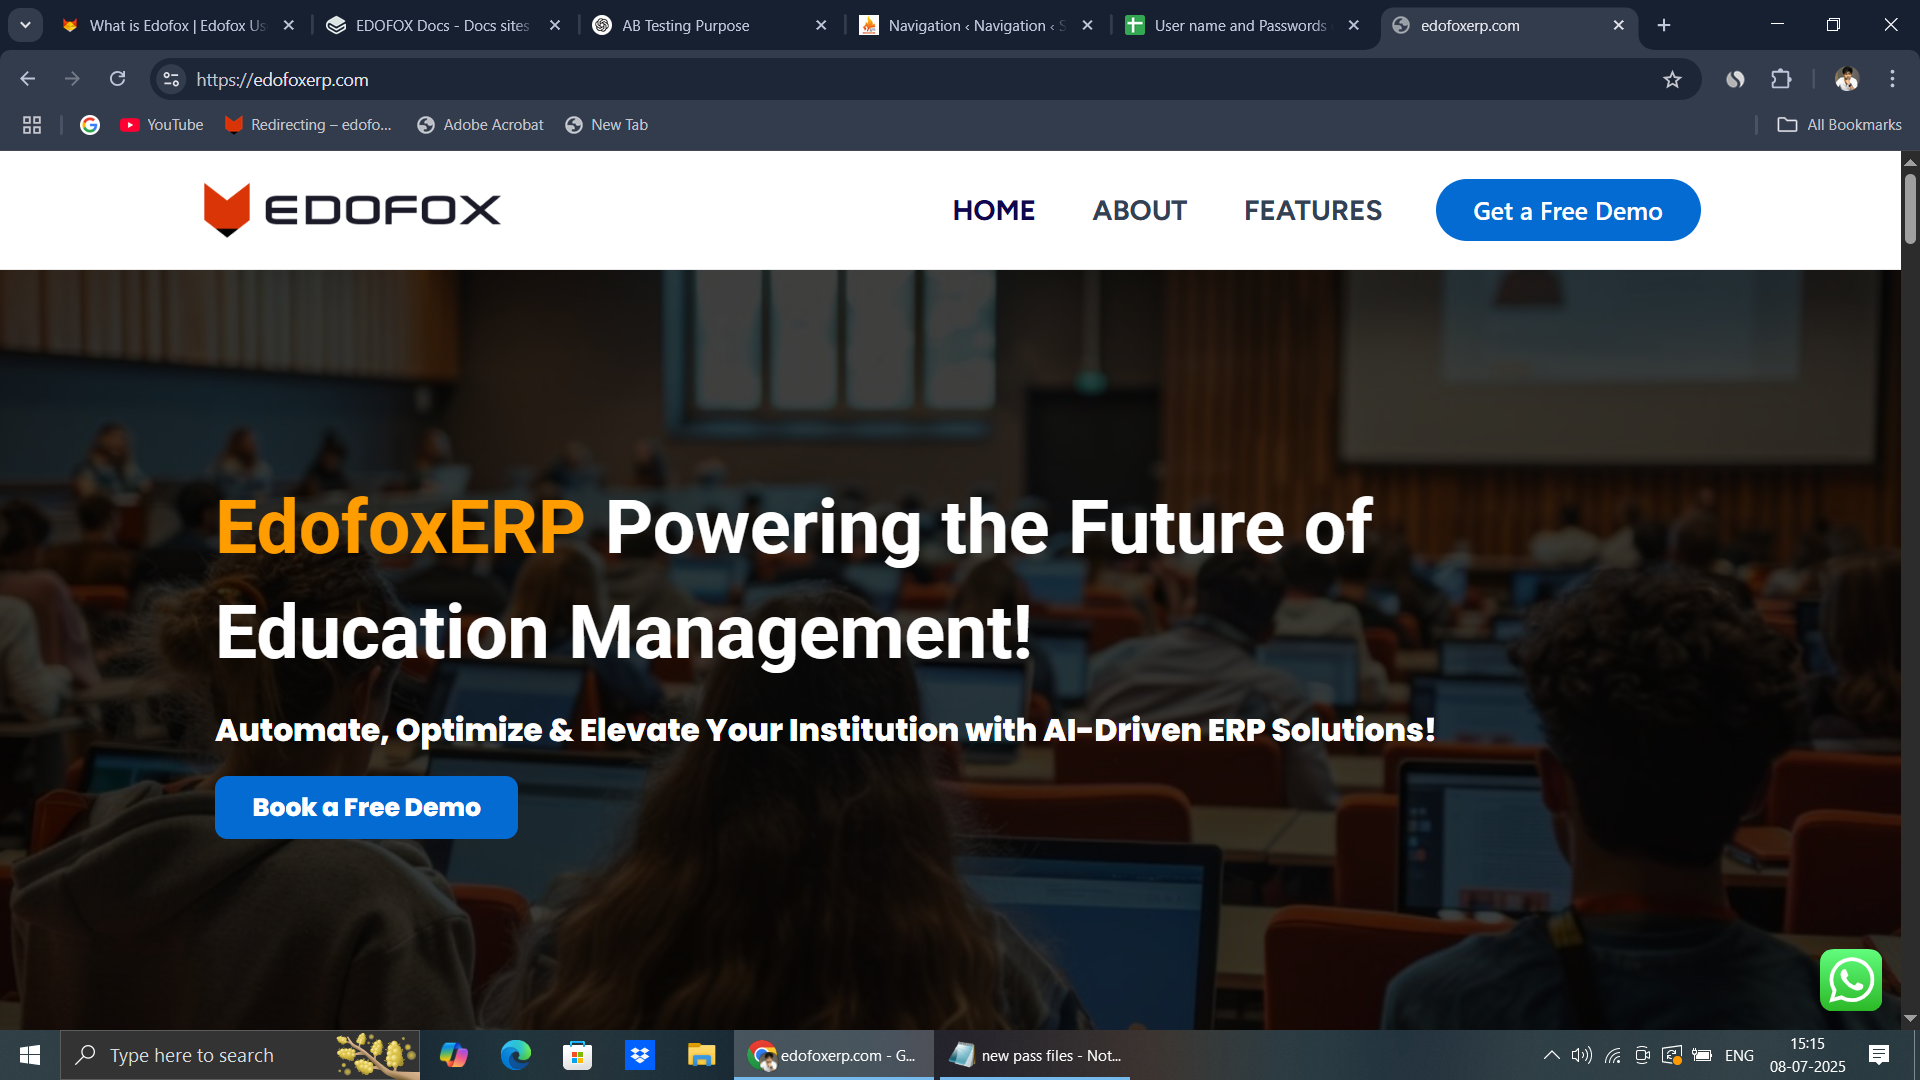Click the Edofox fox logo
This screenshot has width=1920, height=1080.
point(227,210)
